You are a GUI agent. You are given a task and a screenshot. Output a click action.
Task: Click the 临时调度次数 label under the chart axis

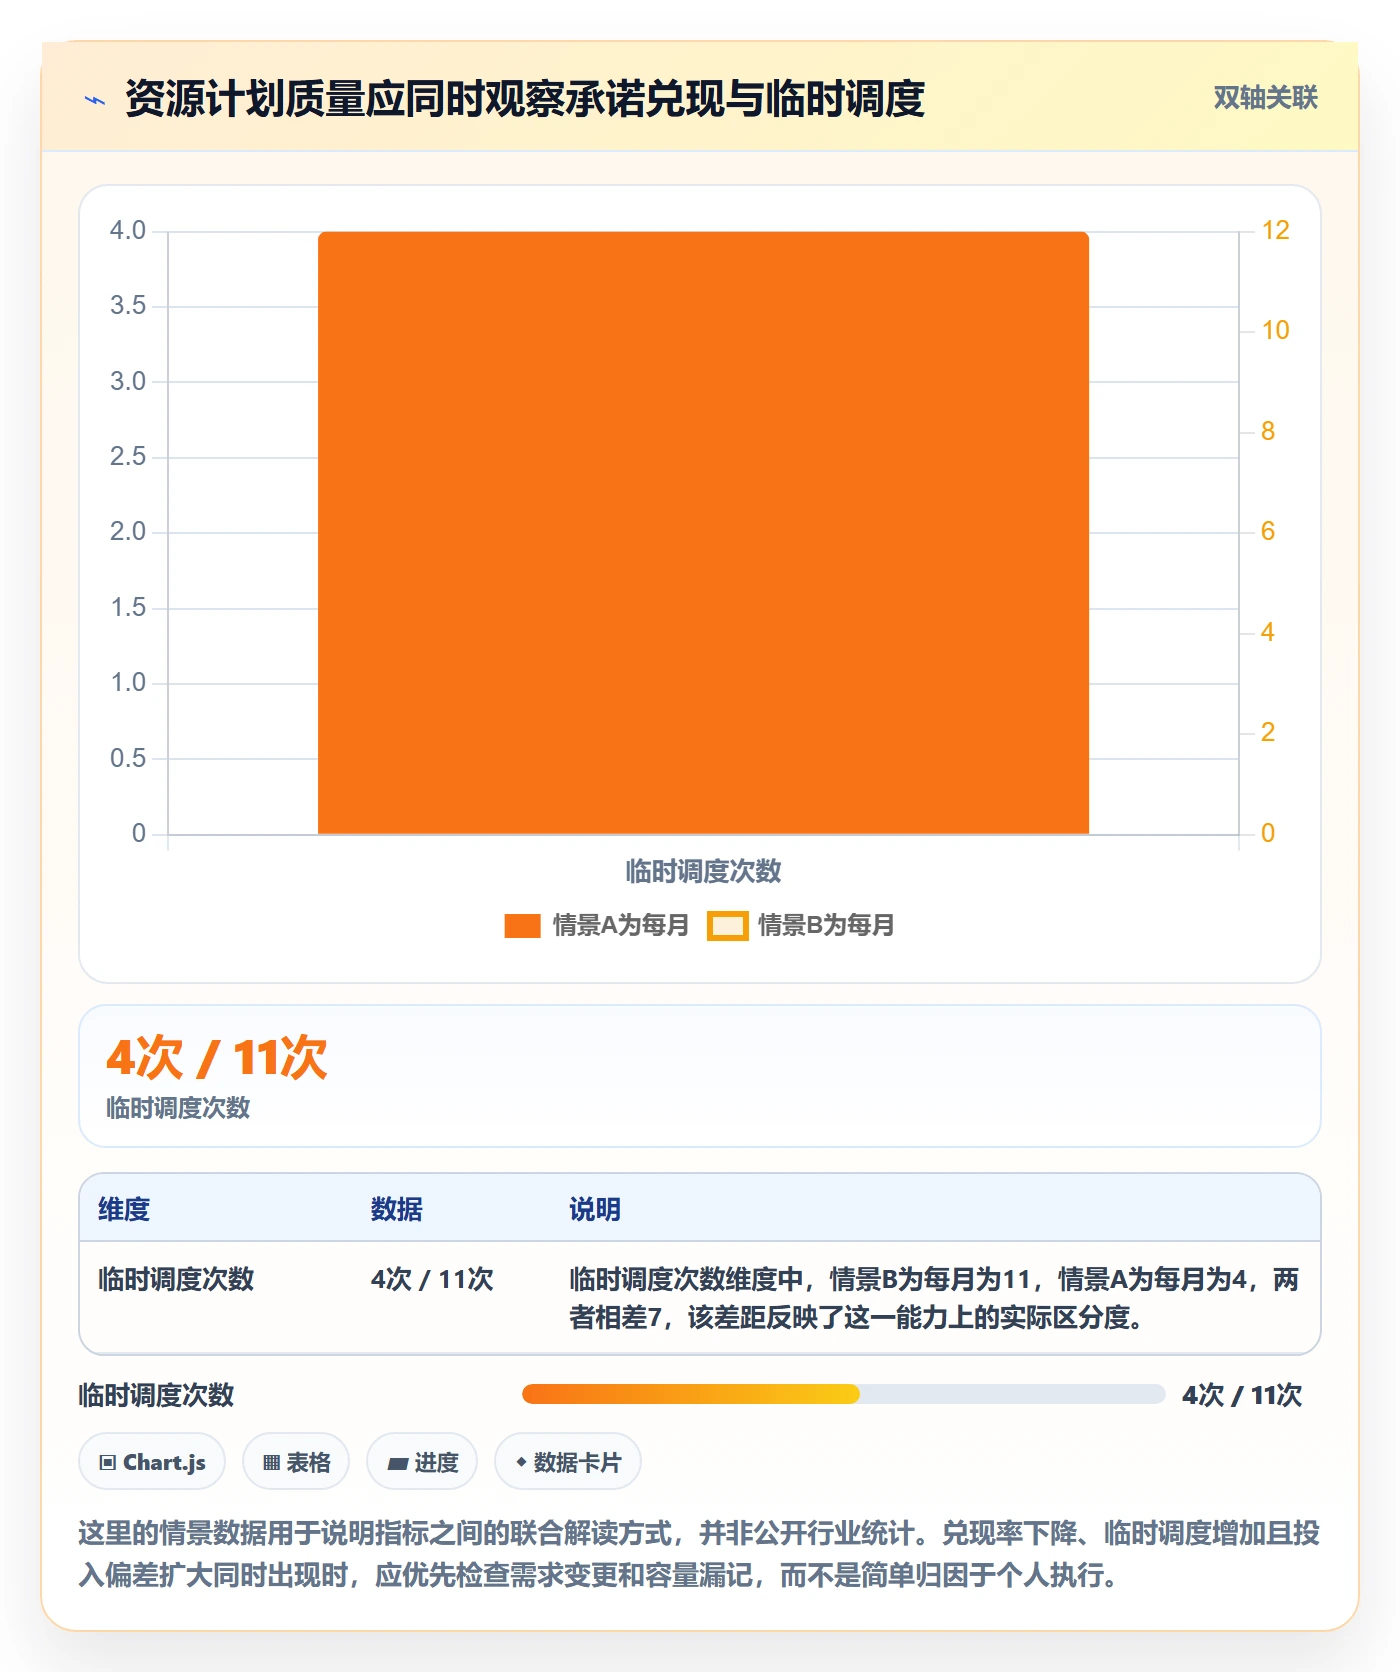703,871
